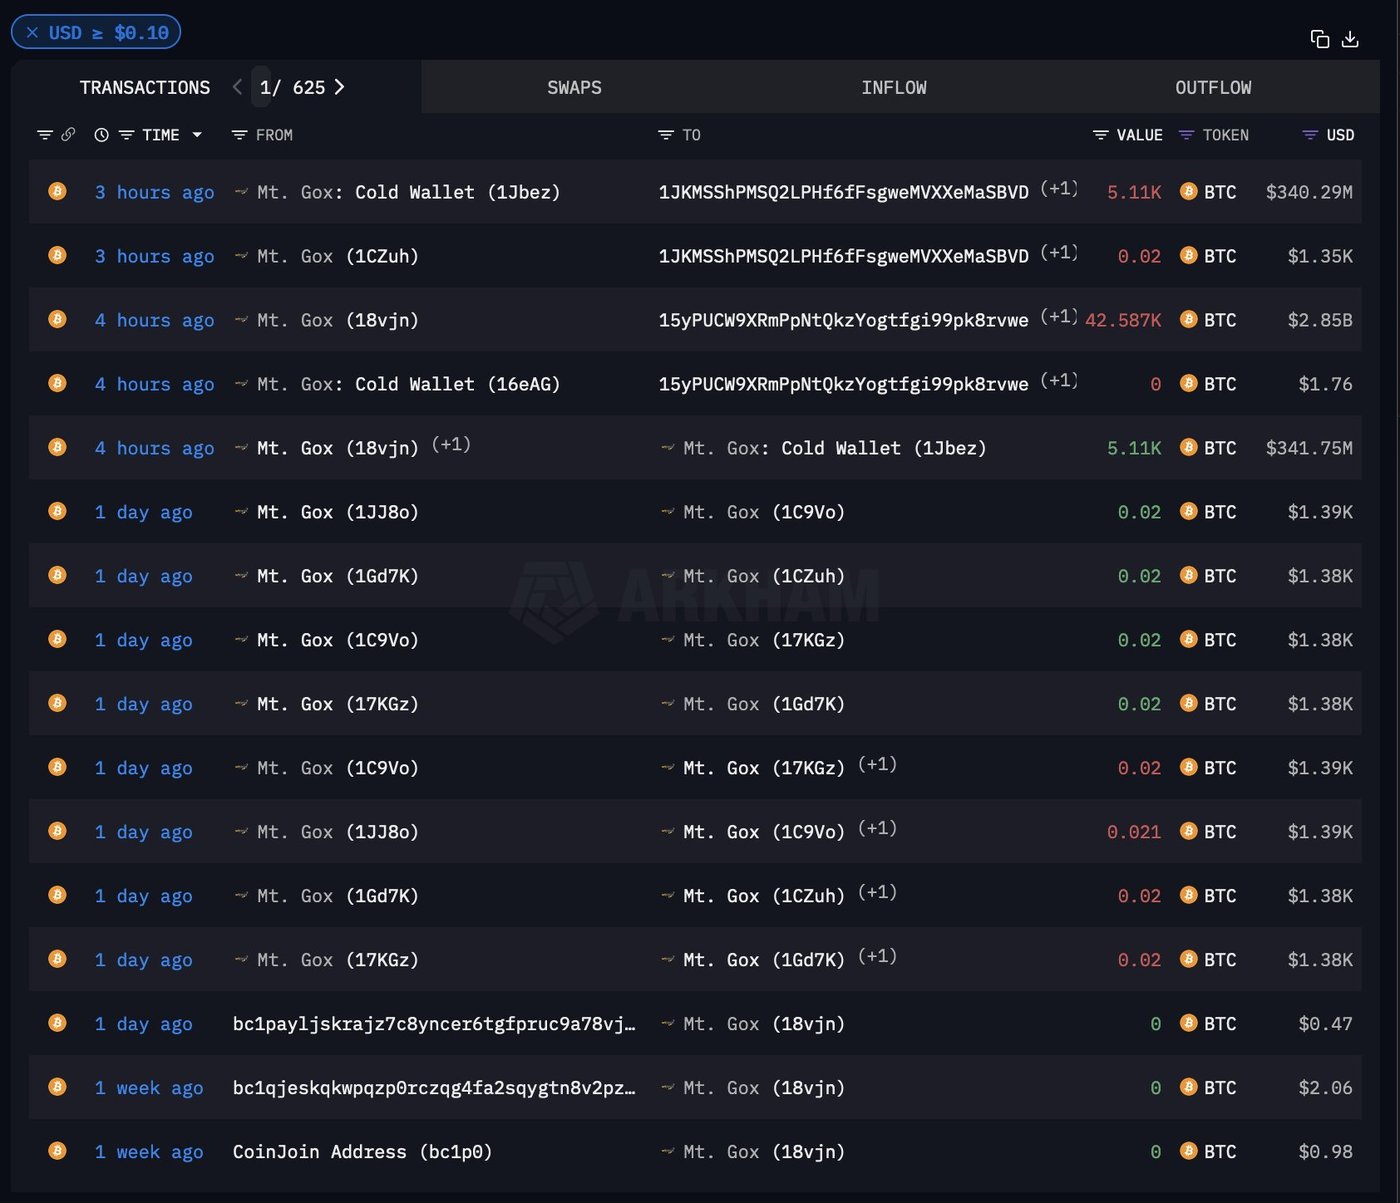Go to next transactions page
This screenshot has width=1400, height=1203.
point(340,87)
